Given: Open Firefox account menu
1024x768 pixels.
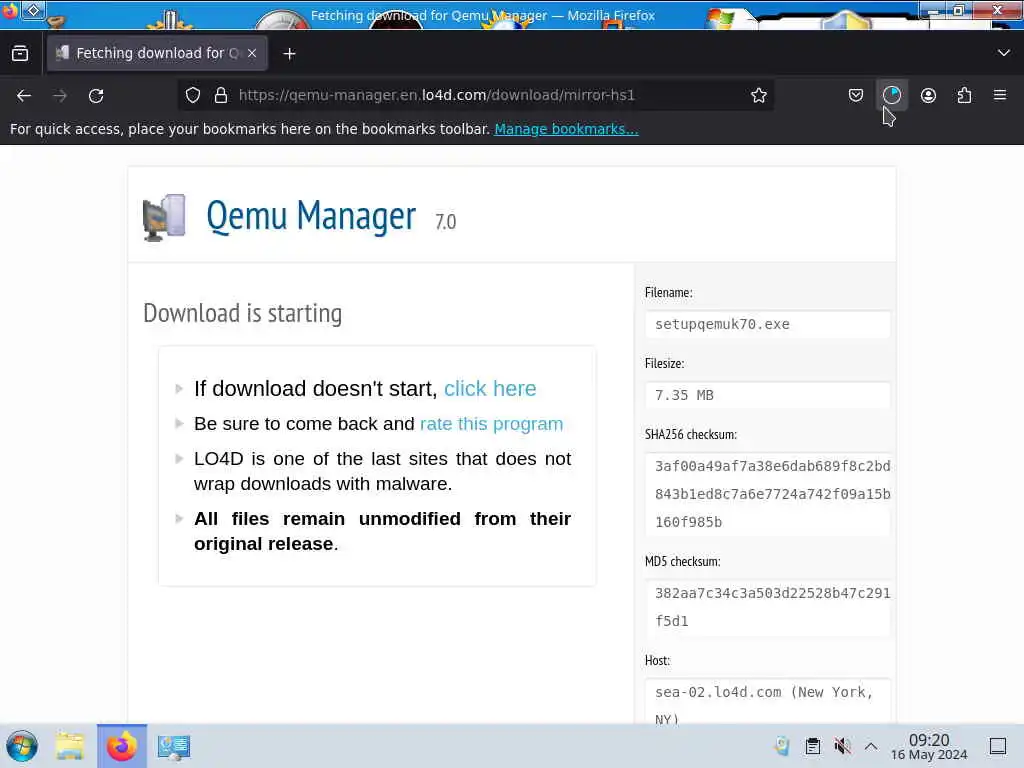Looking at the screenshot, I should (928, 95).
